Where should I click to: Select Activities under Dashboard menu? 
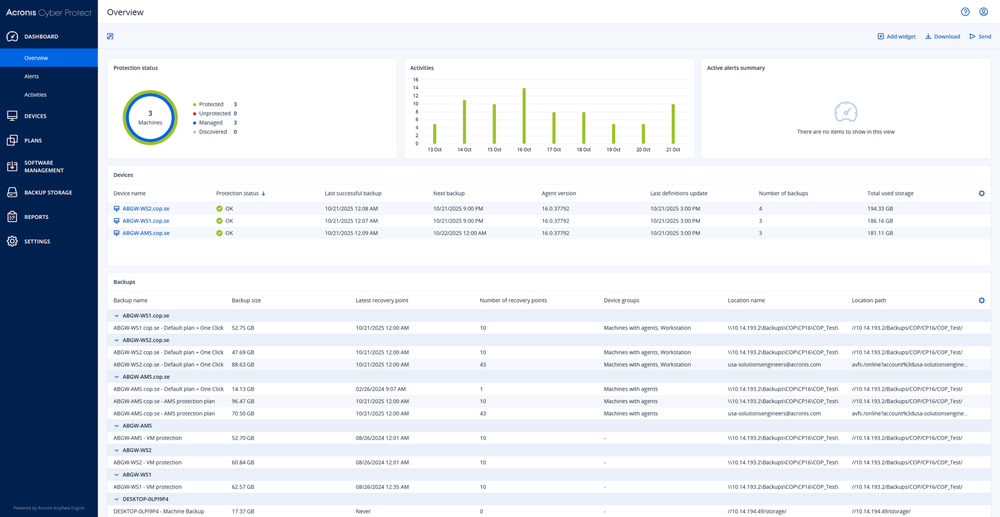[x=35, y=95]
